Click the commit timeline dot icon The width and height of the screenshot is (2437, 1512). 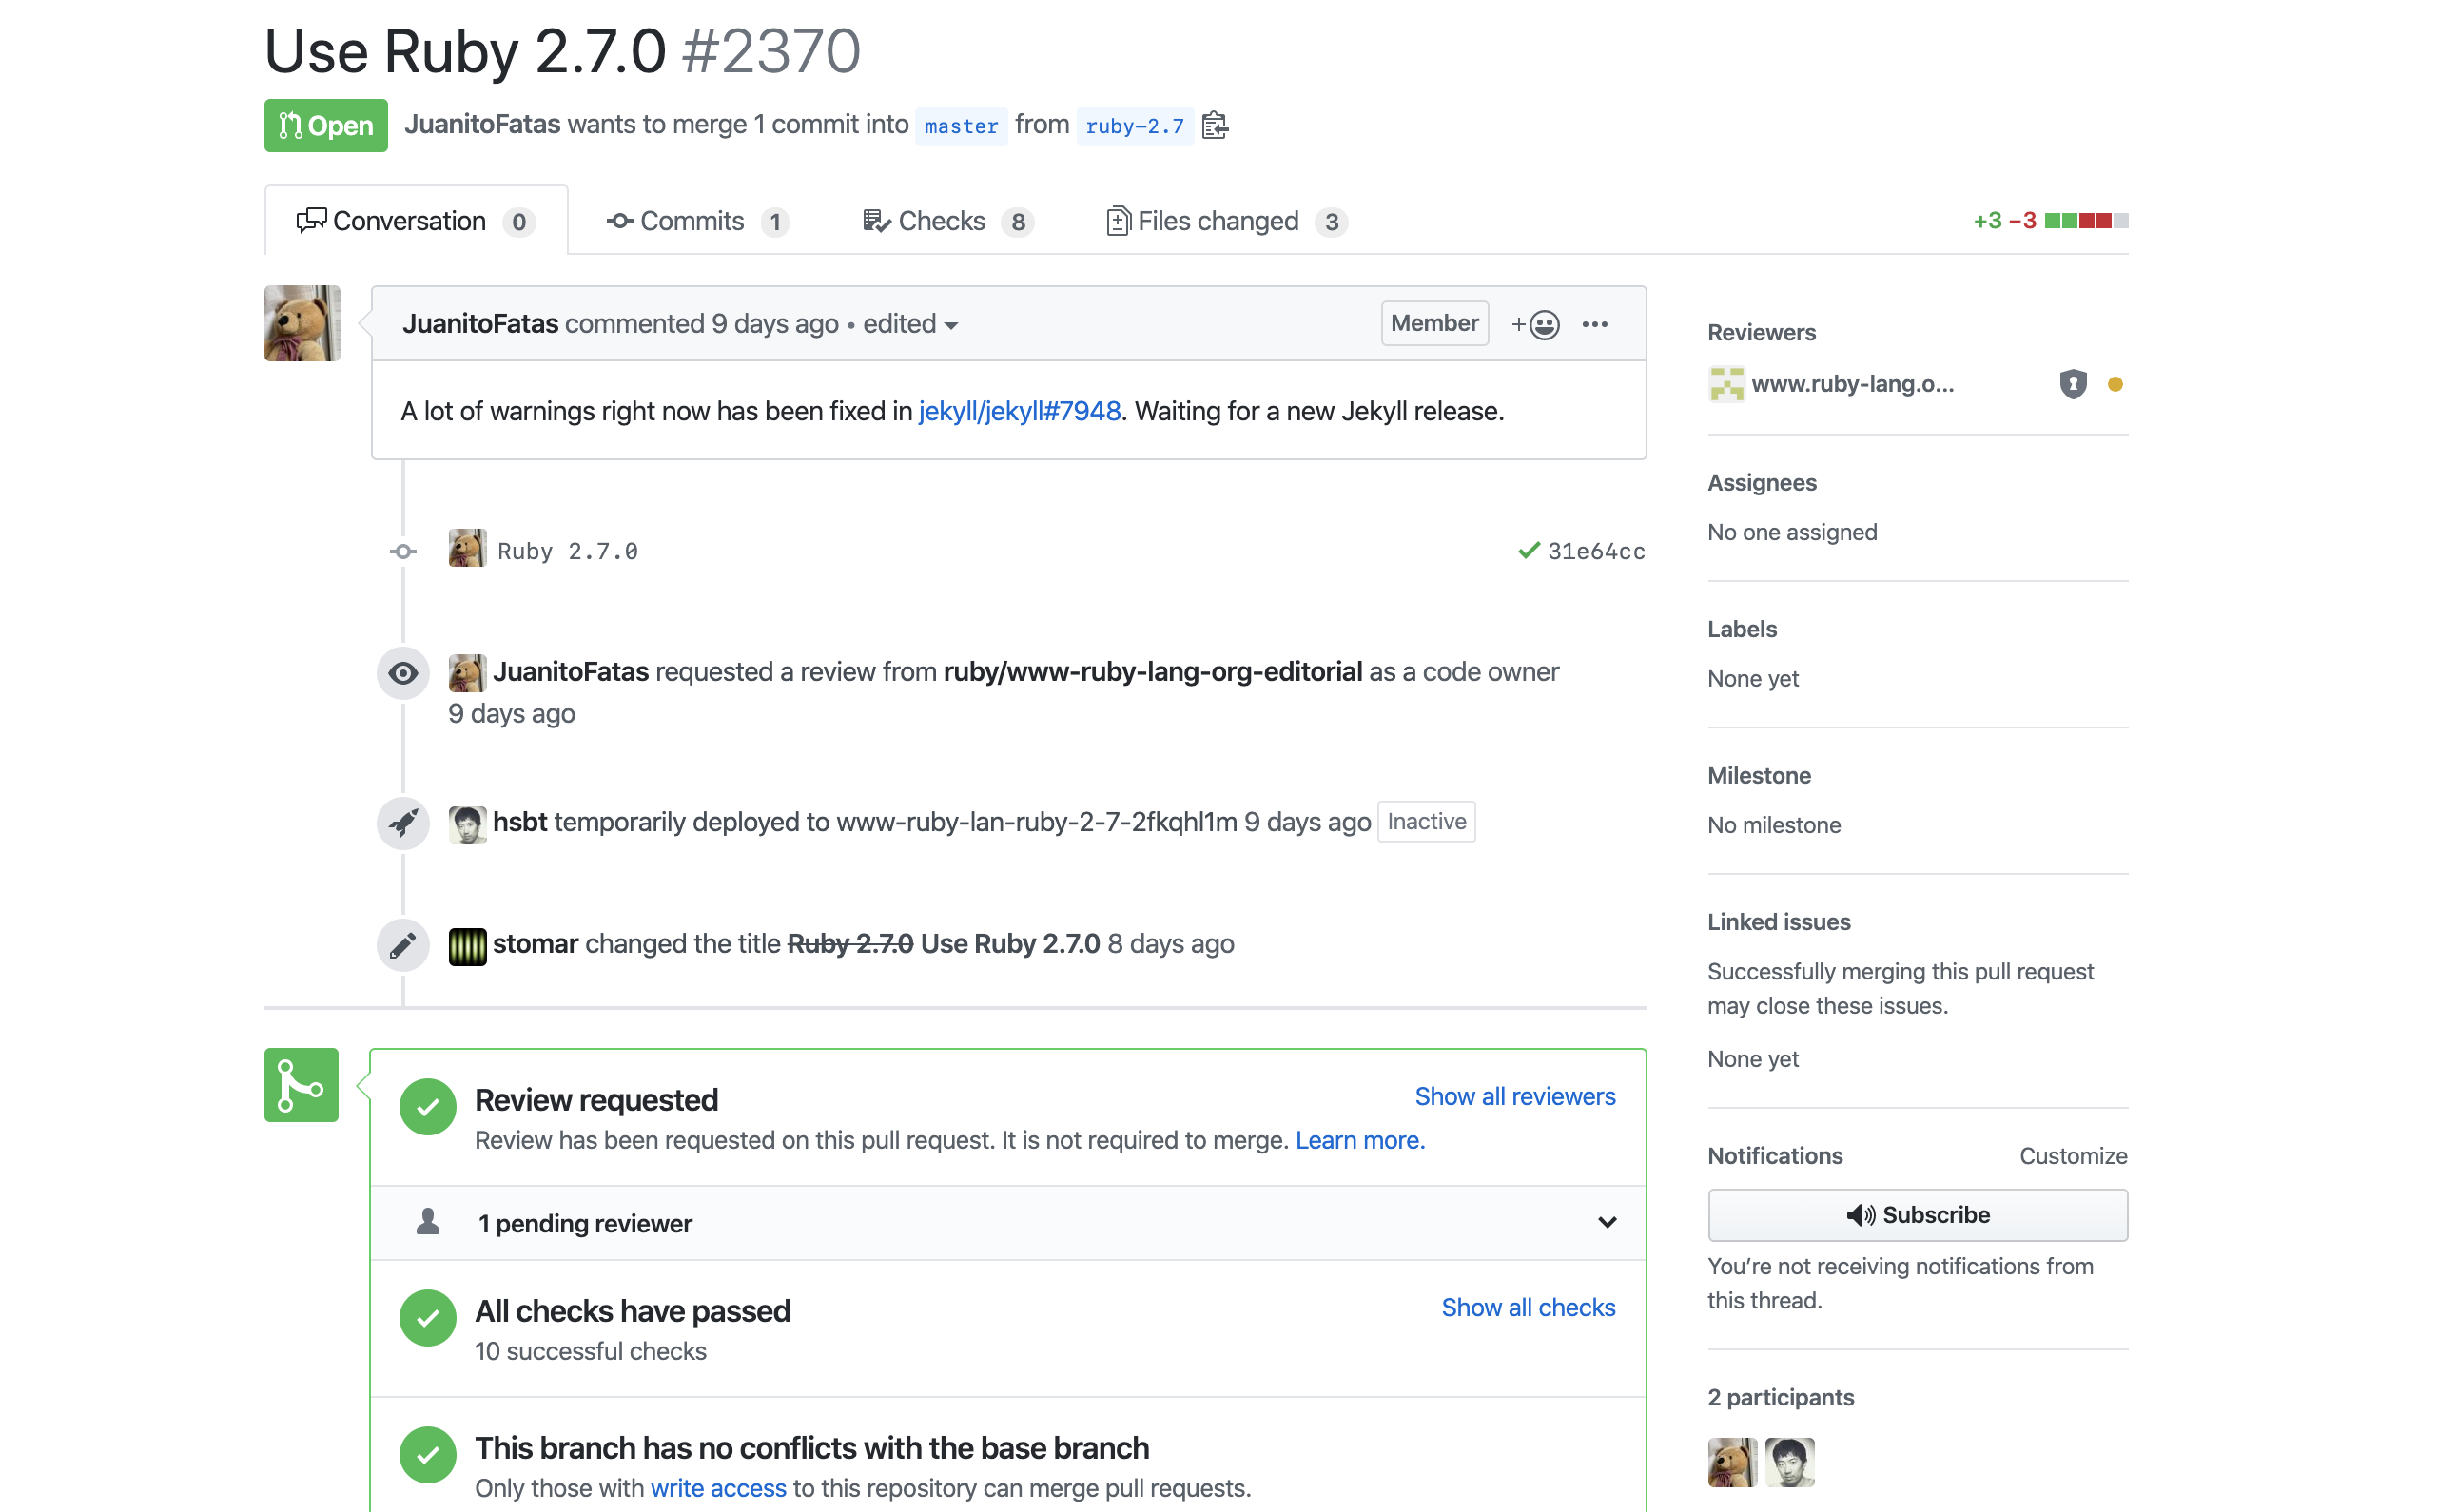tap(403, 551)
